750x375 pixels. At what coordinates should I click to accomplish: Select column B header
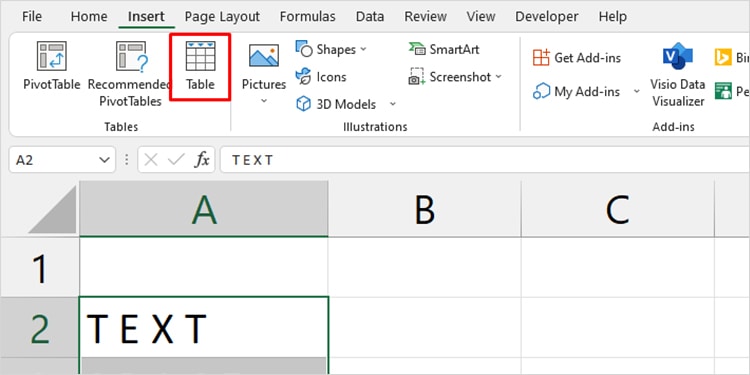tap(425, 209)
